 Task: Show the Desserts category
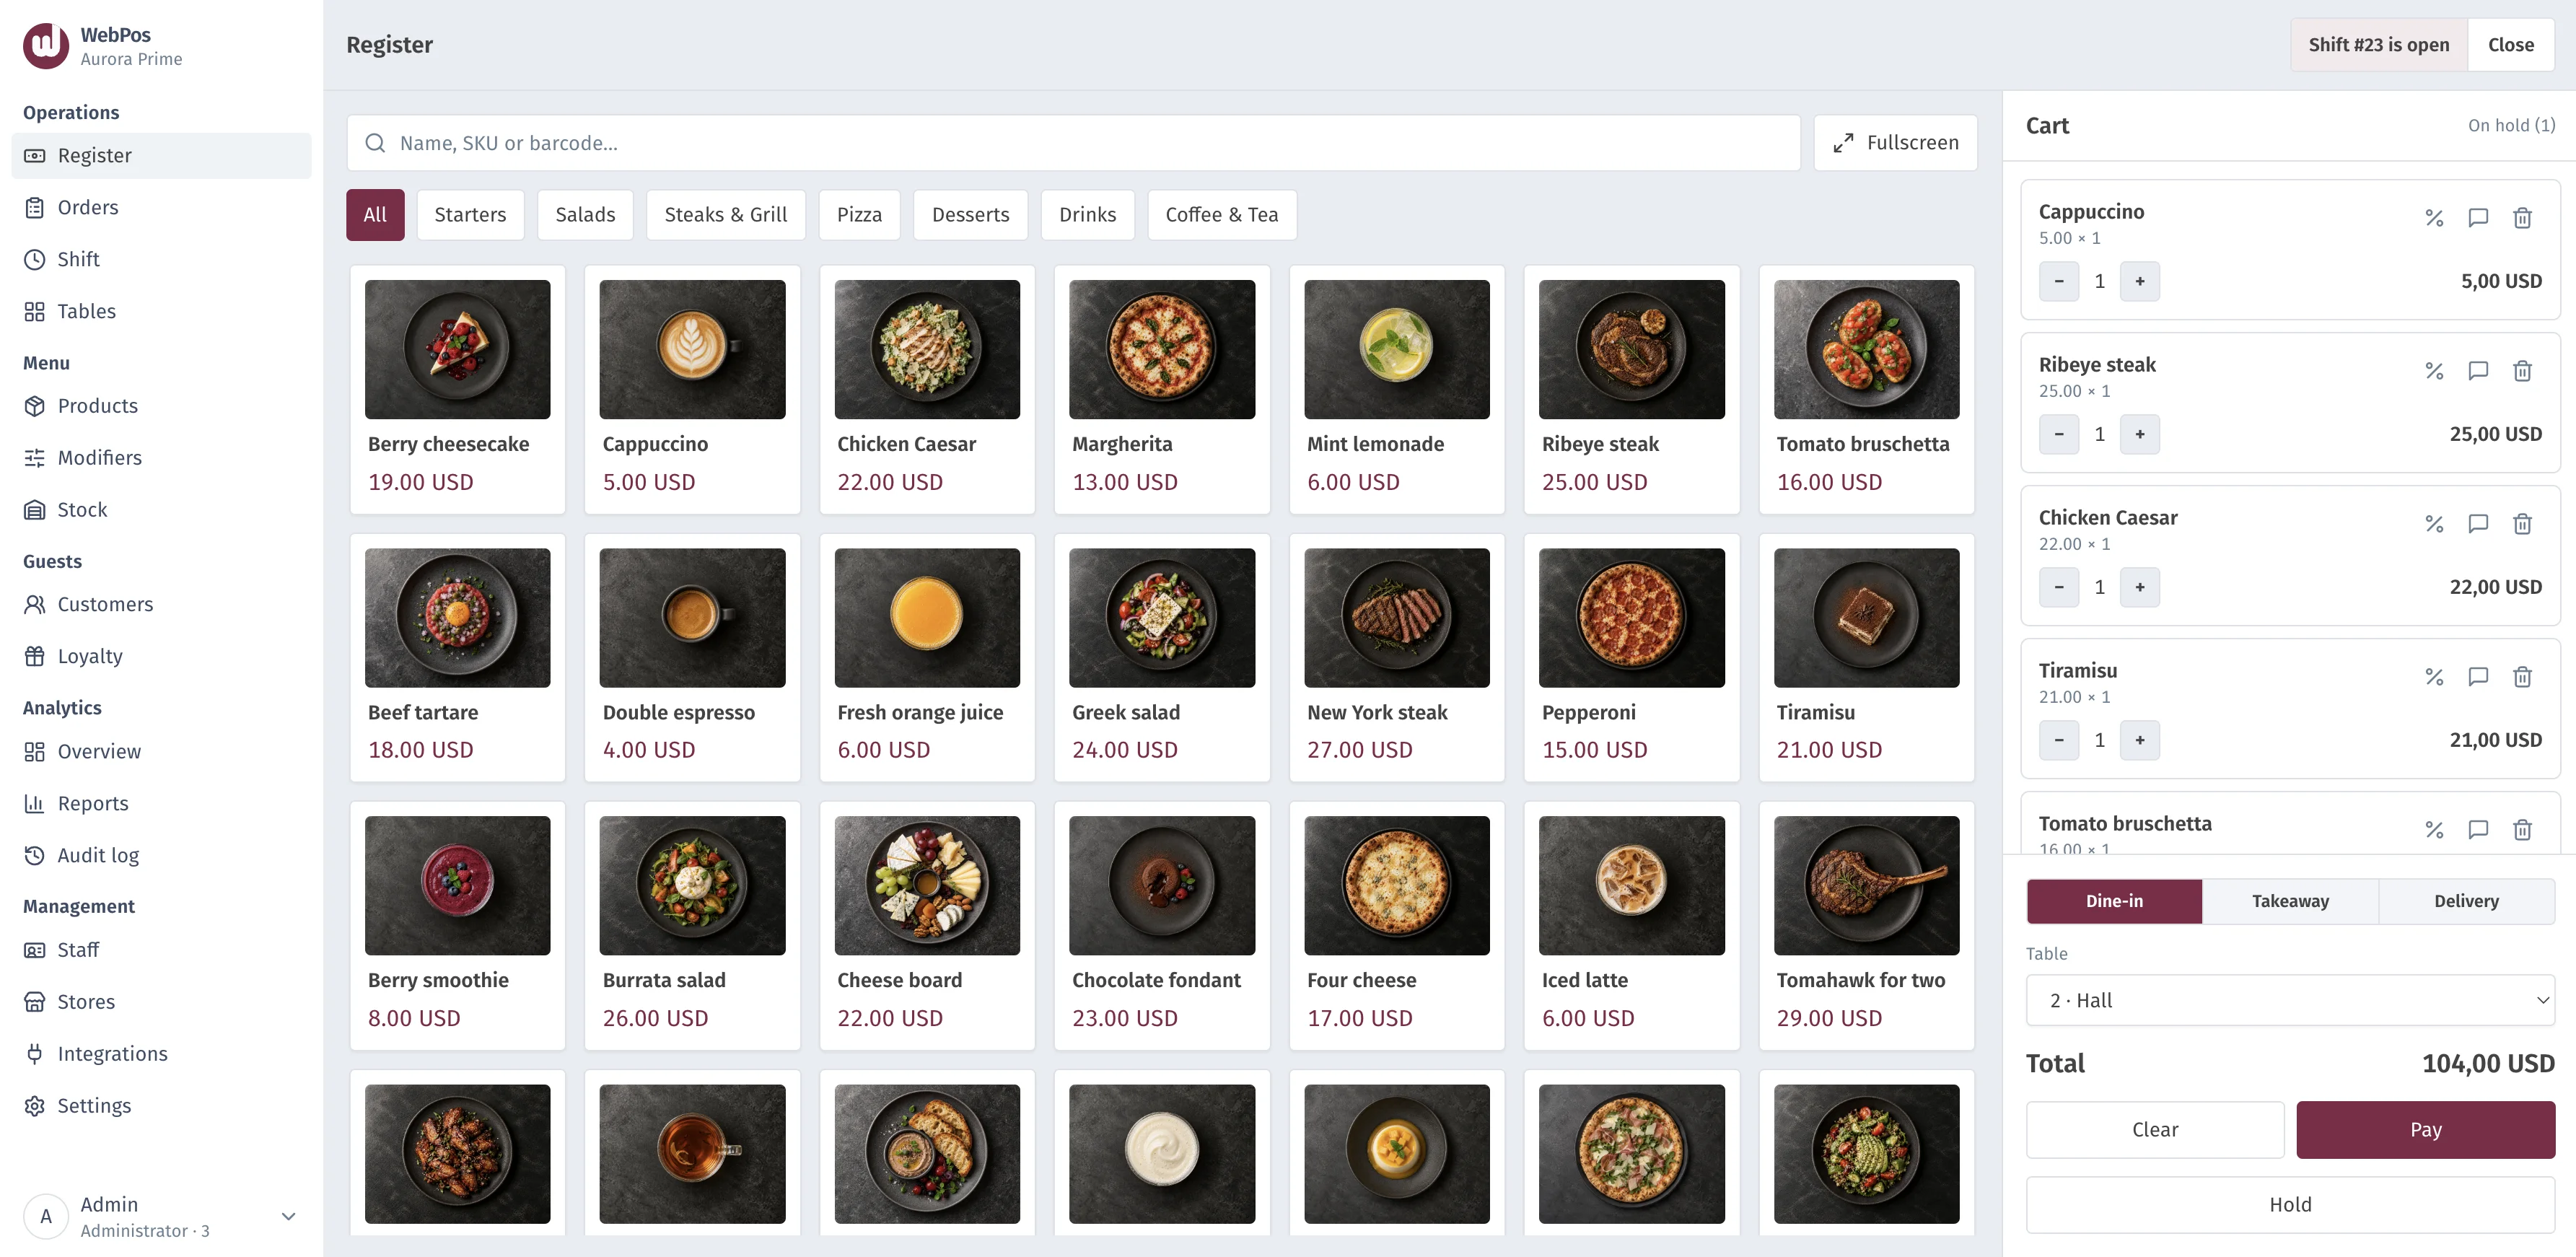pos(970,215)
